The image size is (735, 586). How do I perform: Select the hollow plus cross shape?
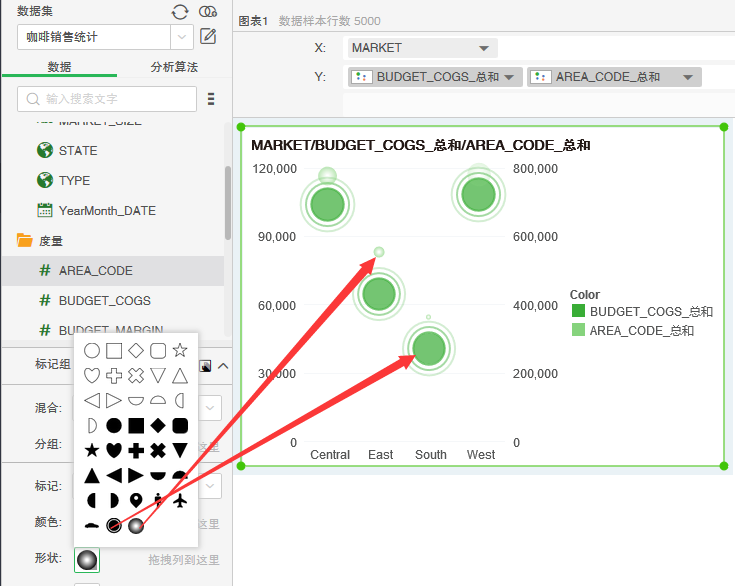(x=114, y=376)
